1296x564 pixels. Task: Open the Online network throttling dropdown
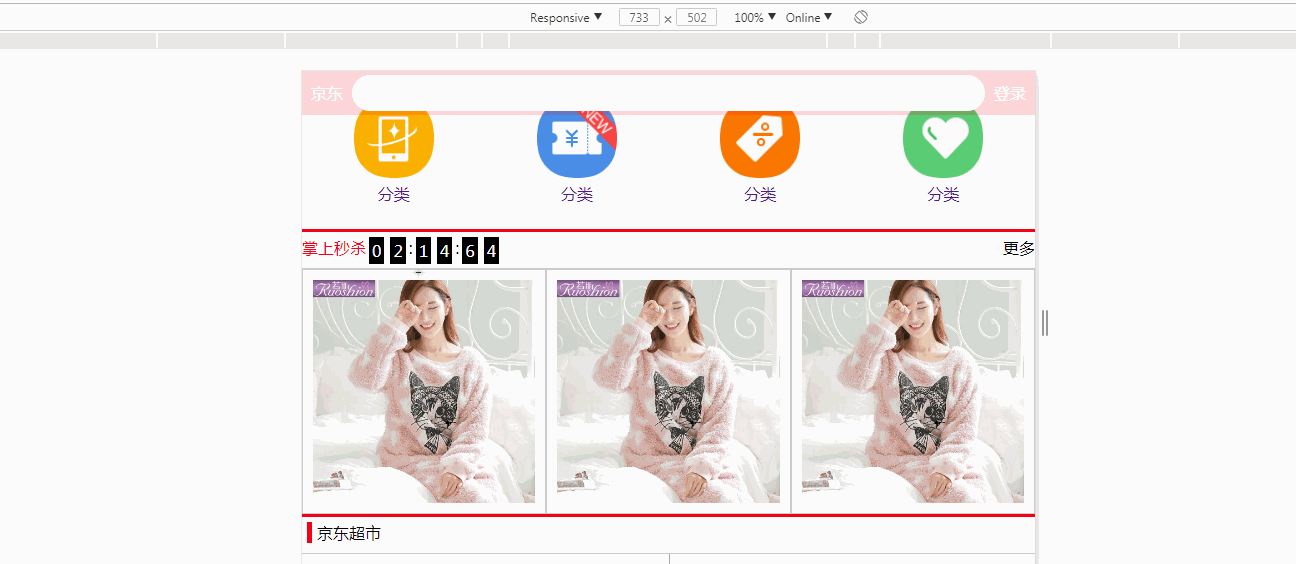pyautogui.click(x=809, y=18)
